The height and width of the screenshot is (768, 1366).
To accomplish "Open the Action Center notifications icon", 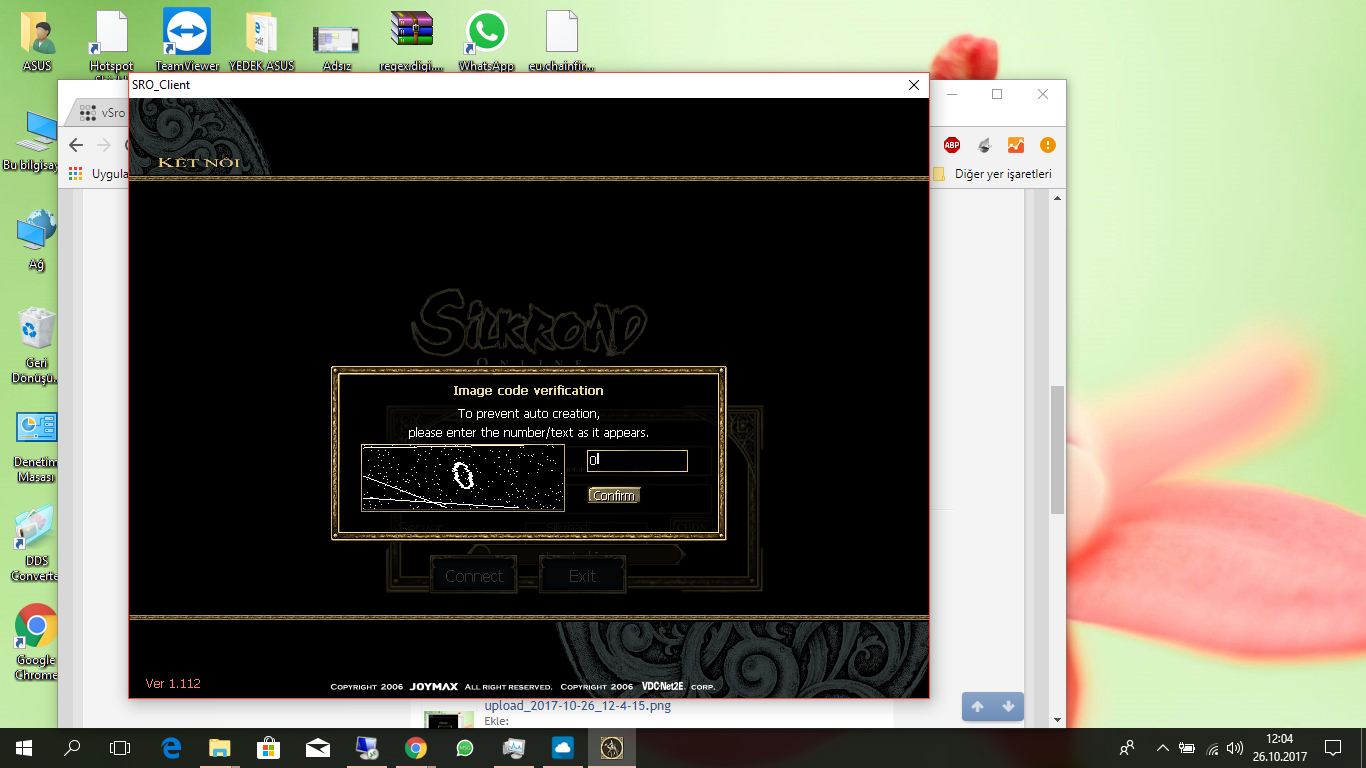I will coord(1333,747).
